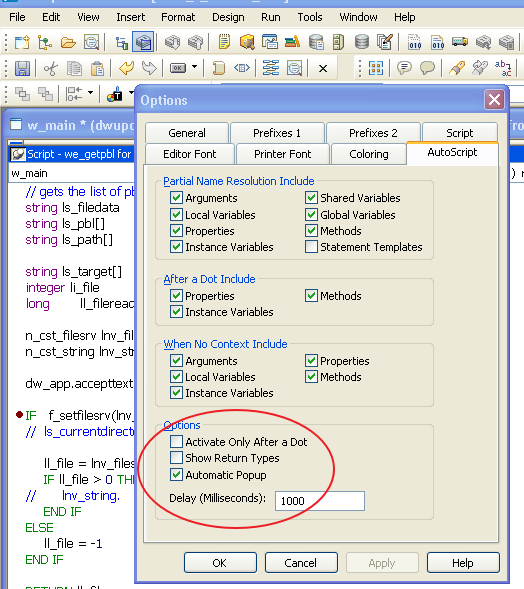Click the Uncomment empty speech bubble icon

(427, 68)
